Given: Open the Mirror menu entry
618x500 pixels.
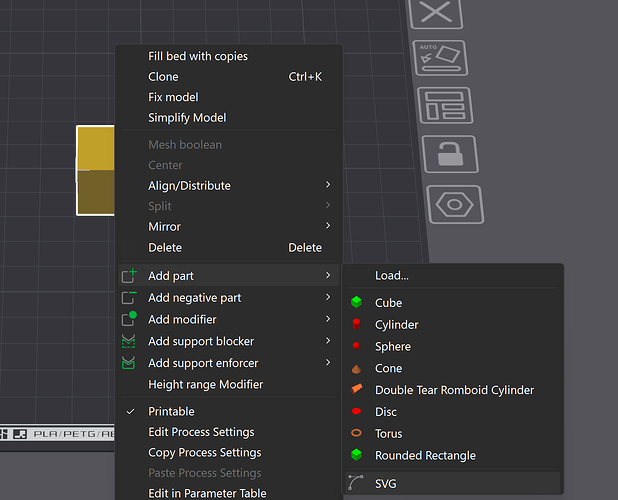Looking at the screenshot, I should tap(164, 227).
